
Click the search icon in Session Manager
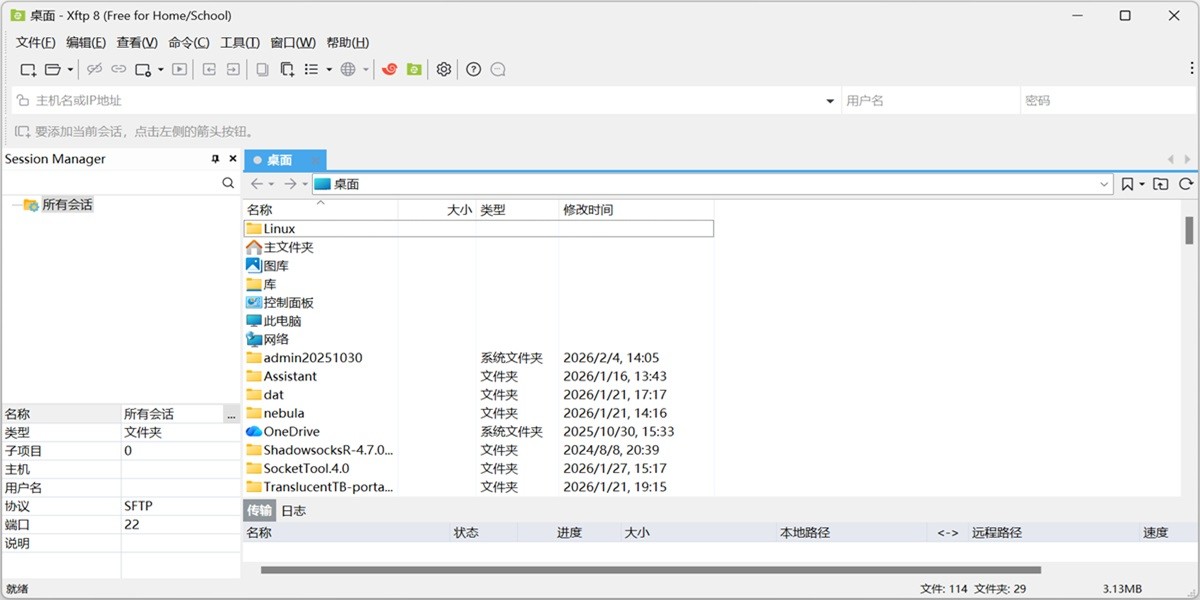coord(228,184)
